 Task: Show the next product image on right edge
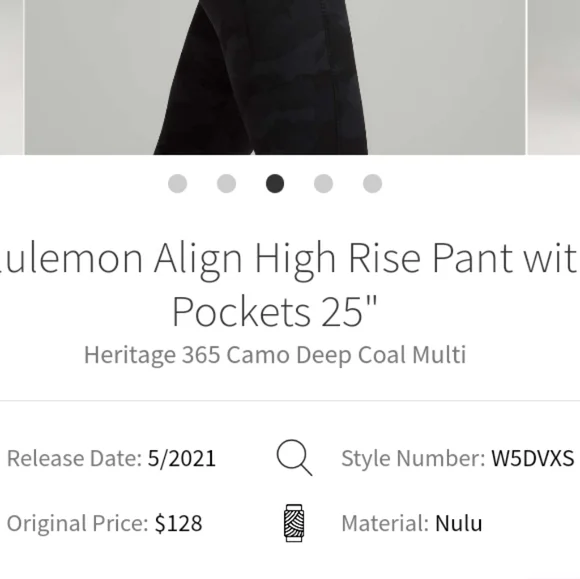(x=554, y=77)
